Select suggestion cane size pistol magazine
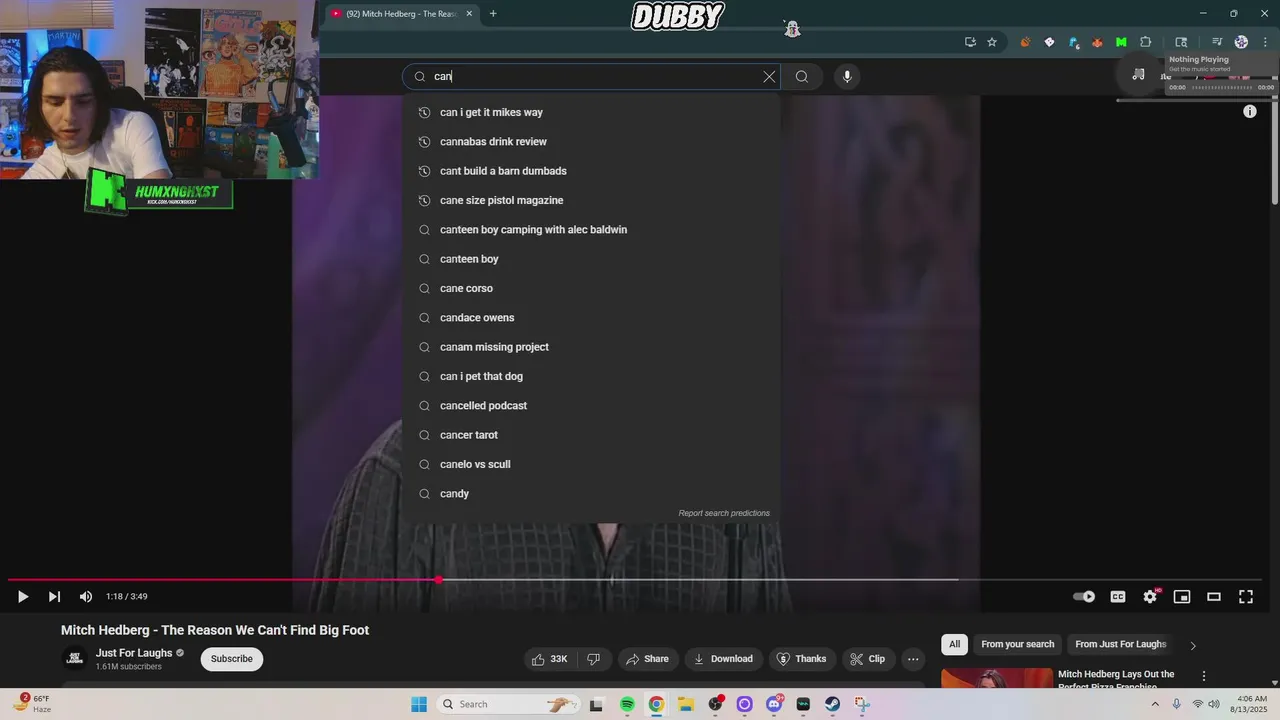 (x=591, y=200)
